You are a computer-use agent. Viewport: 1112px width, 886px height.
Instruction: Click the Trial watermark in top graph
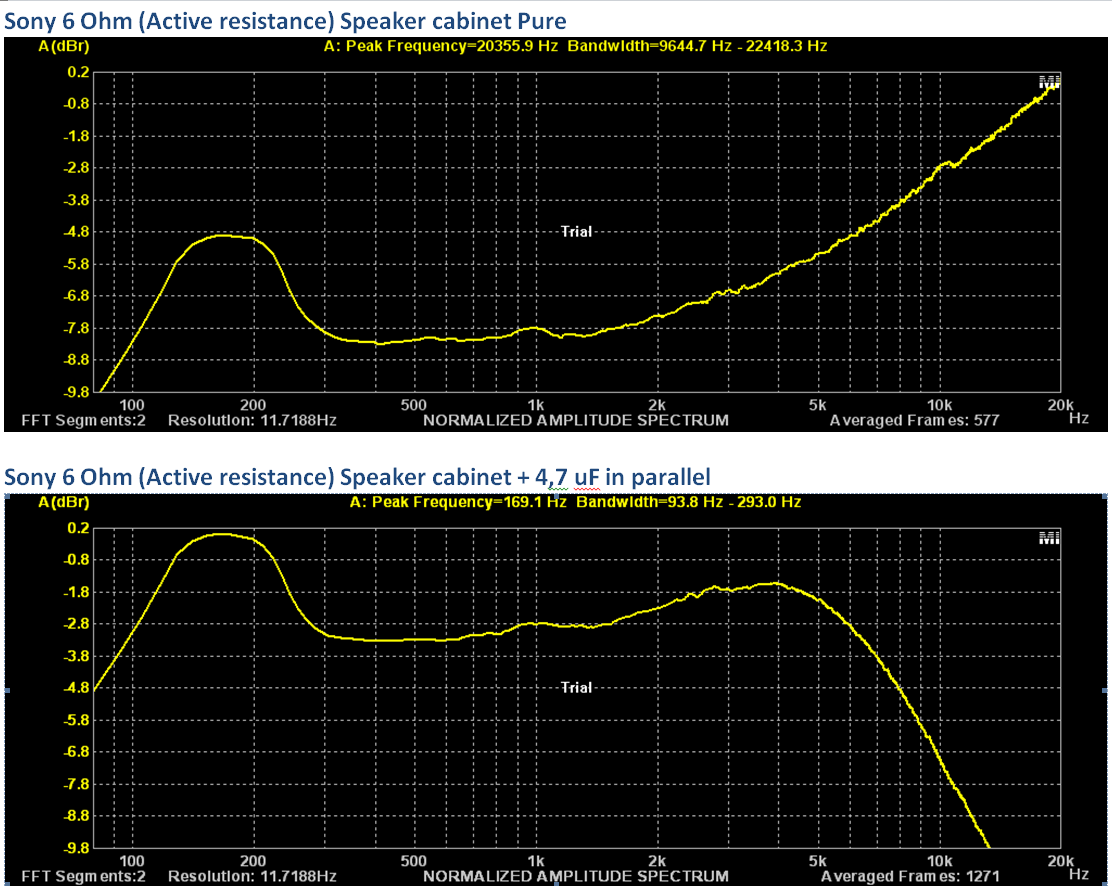tap(576, 231)
